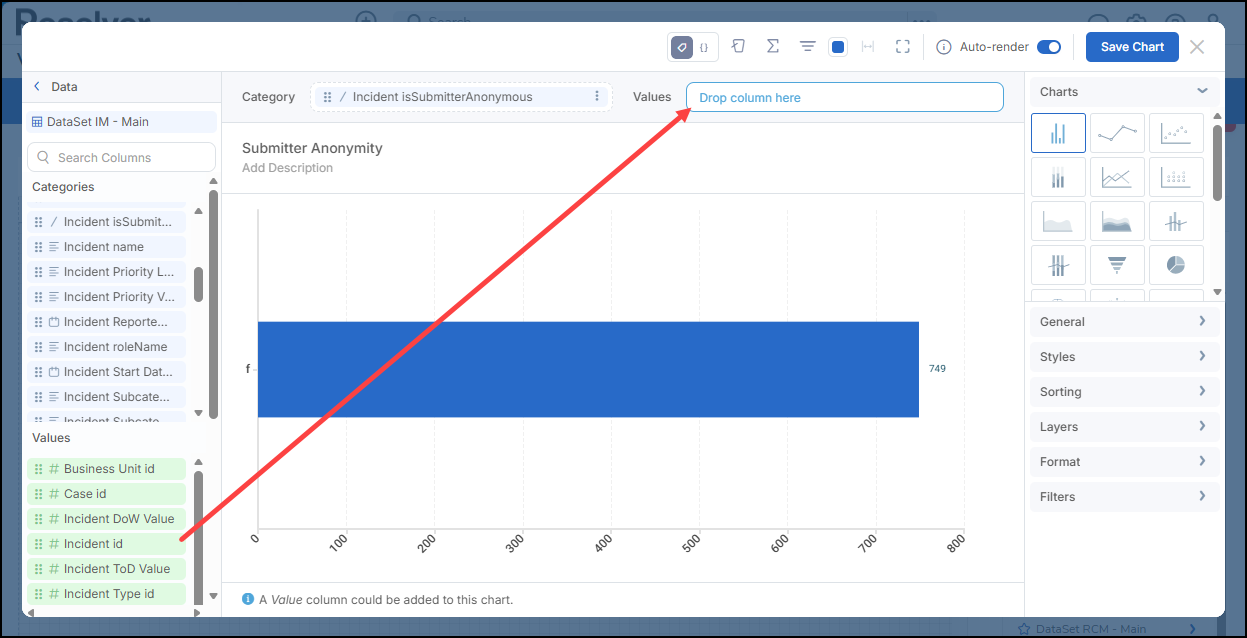Open the blue chart color swatch
This screenshot has height=638, width=1247.
pos(839,47)
